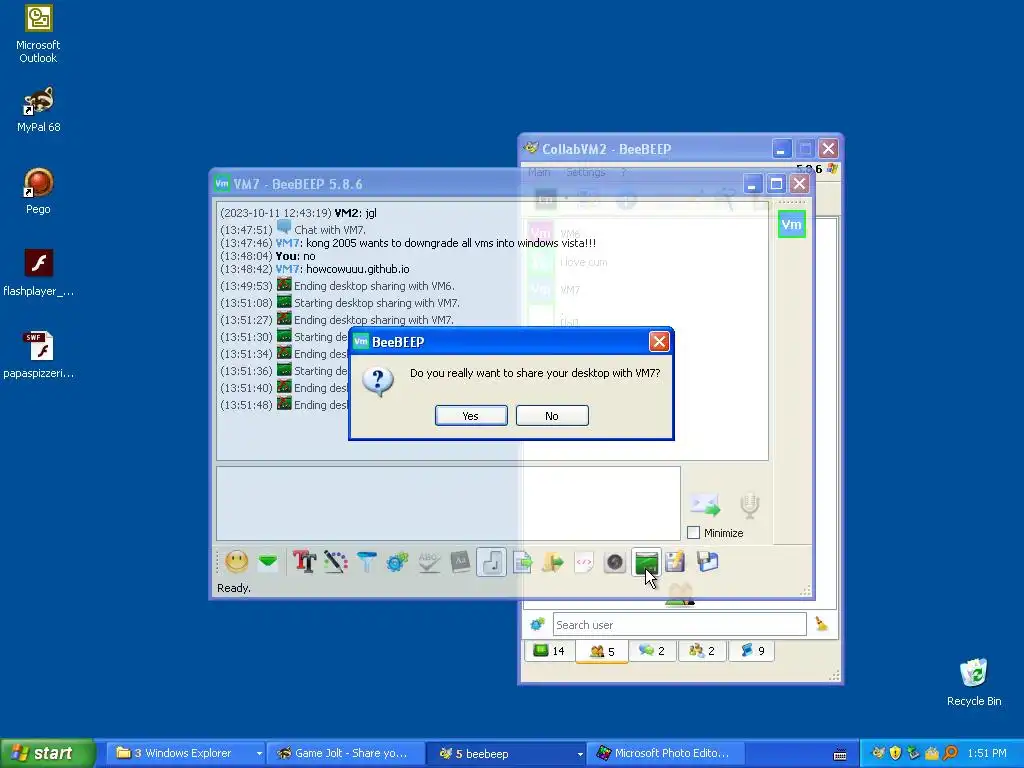
Task: Open Game Jolt taskbar button
Action: pos(344,754)
